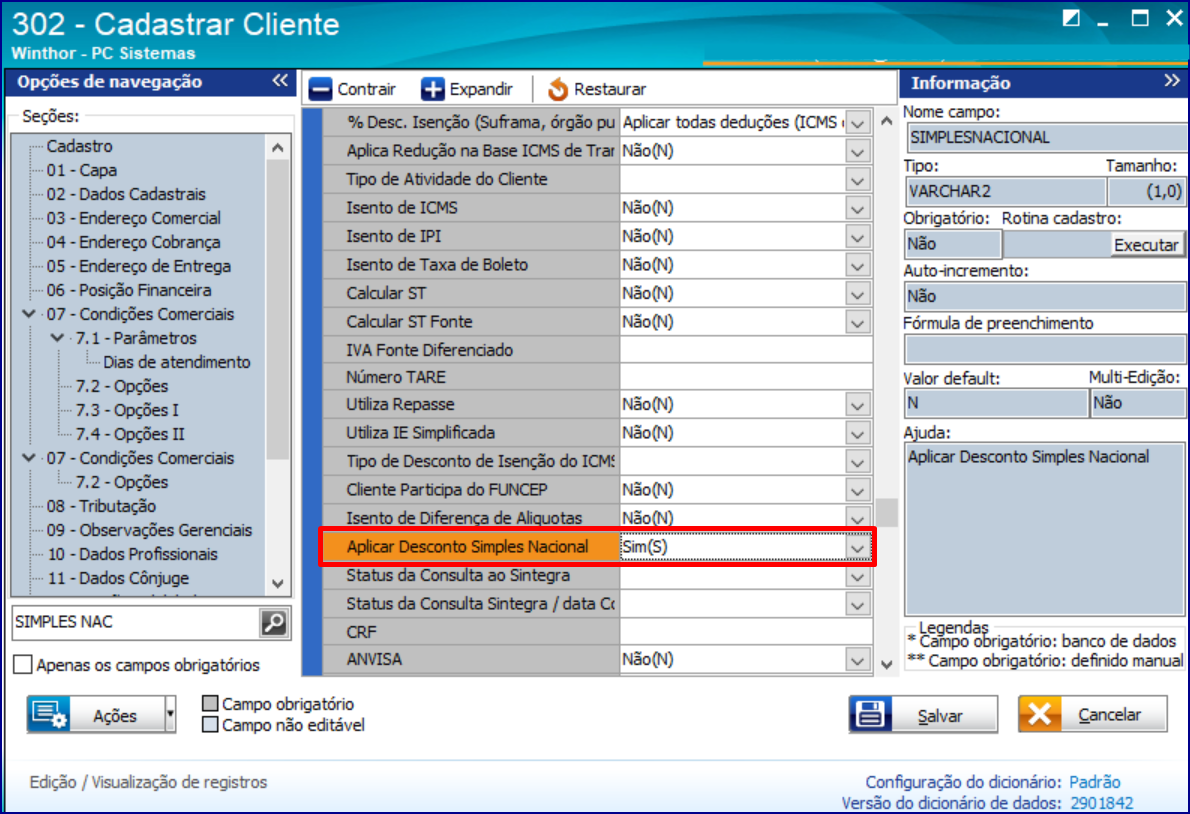Click the Restaurar button
Image resolution: width=1190 pixels, height=814 pixels.
click(x=597, y=89)
